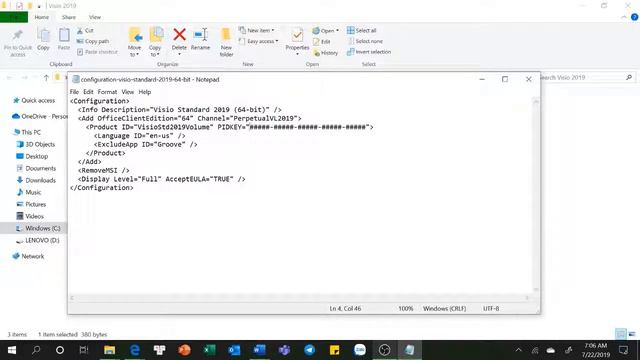Open Excel from taskbar
The width and height of the screenshot is (640, 360).
pos(209,350)
